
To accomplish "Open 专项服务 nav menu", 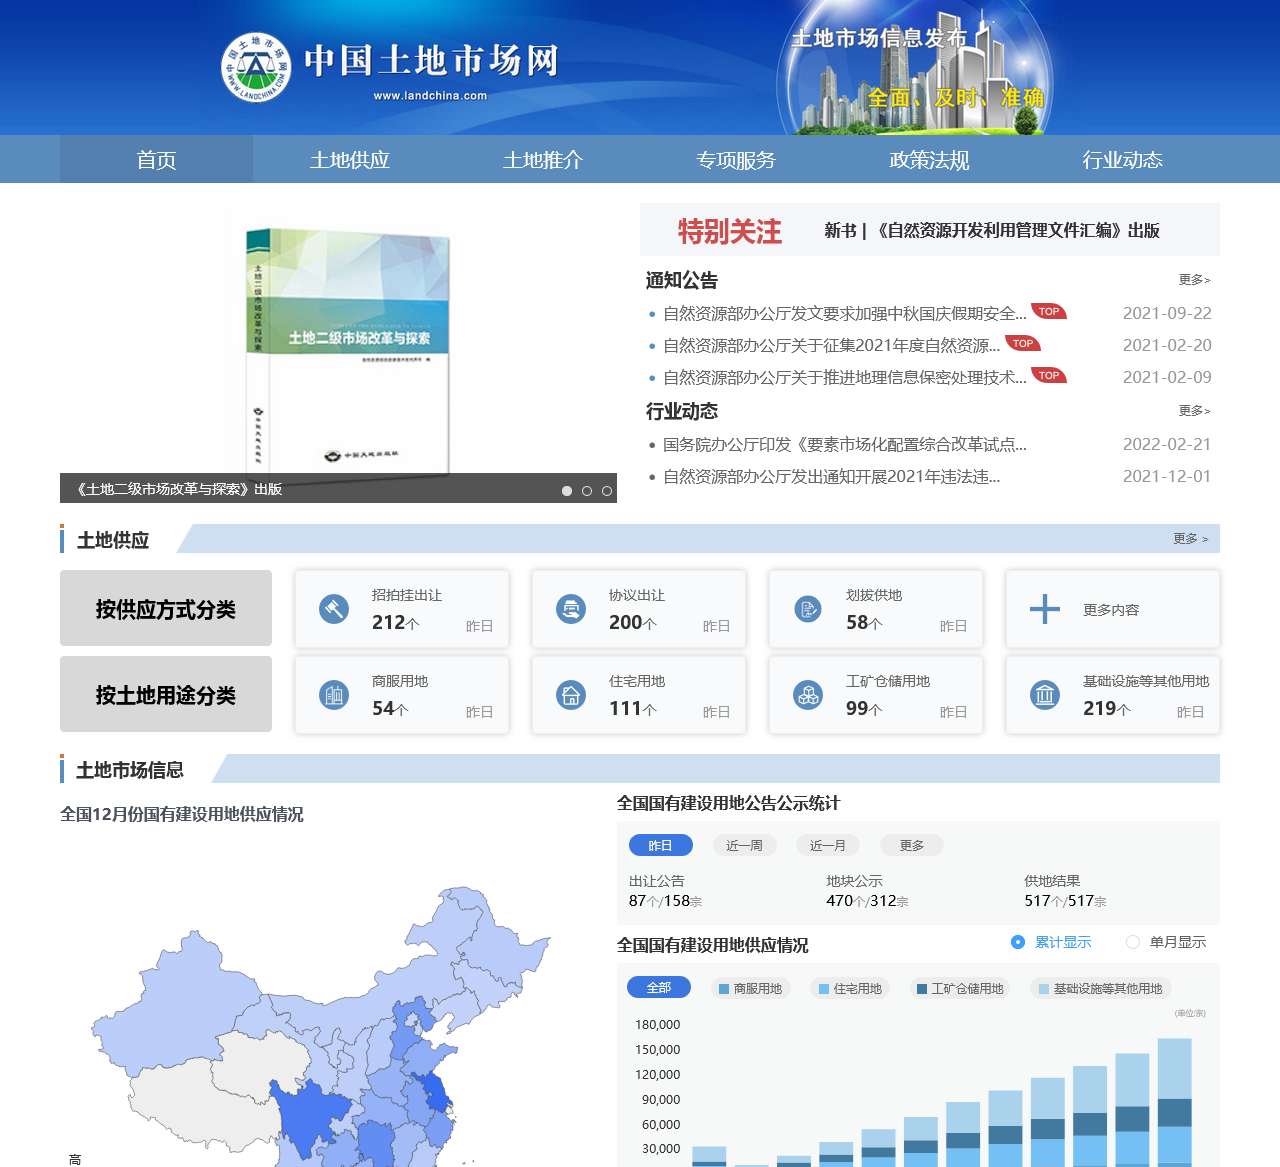I will point(736,160).
